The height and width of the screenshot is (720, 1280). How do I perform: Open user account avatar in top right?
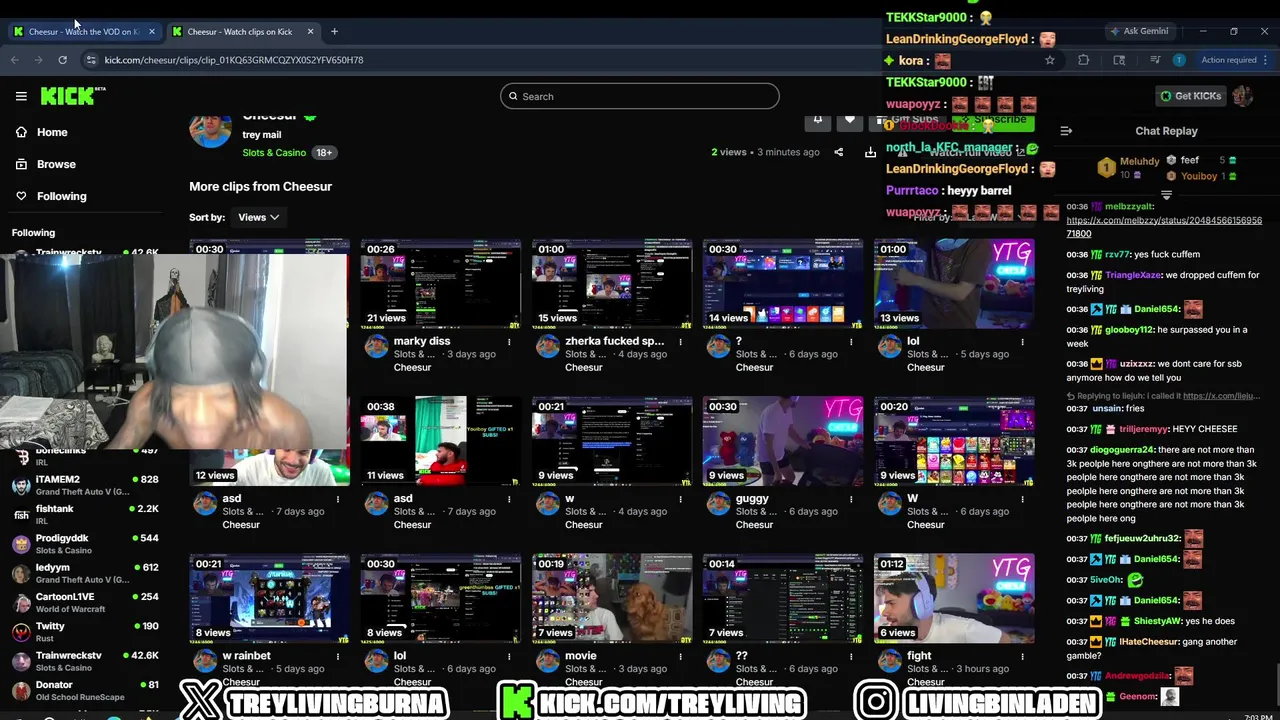coord(1242,96)
